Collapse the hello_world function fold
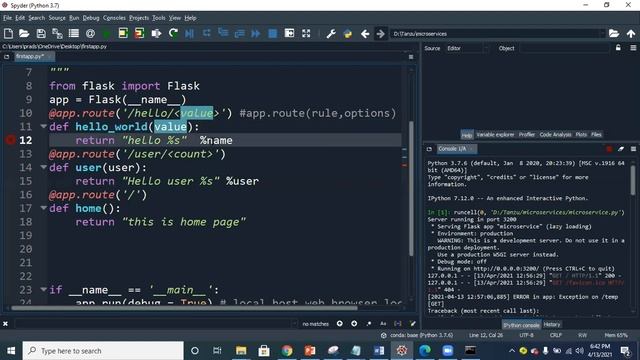Image resolution: width=640 pixels, height=360 pixels. pyautogui.click(x=43, y=127)
